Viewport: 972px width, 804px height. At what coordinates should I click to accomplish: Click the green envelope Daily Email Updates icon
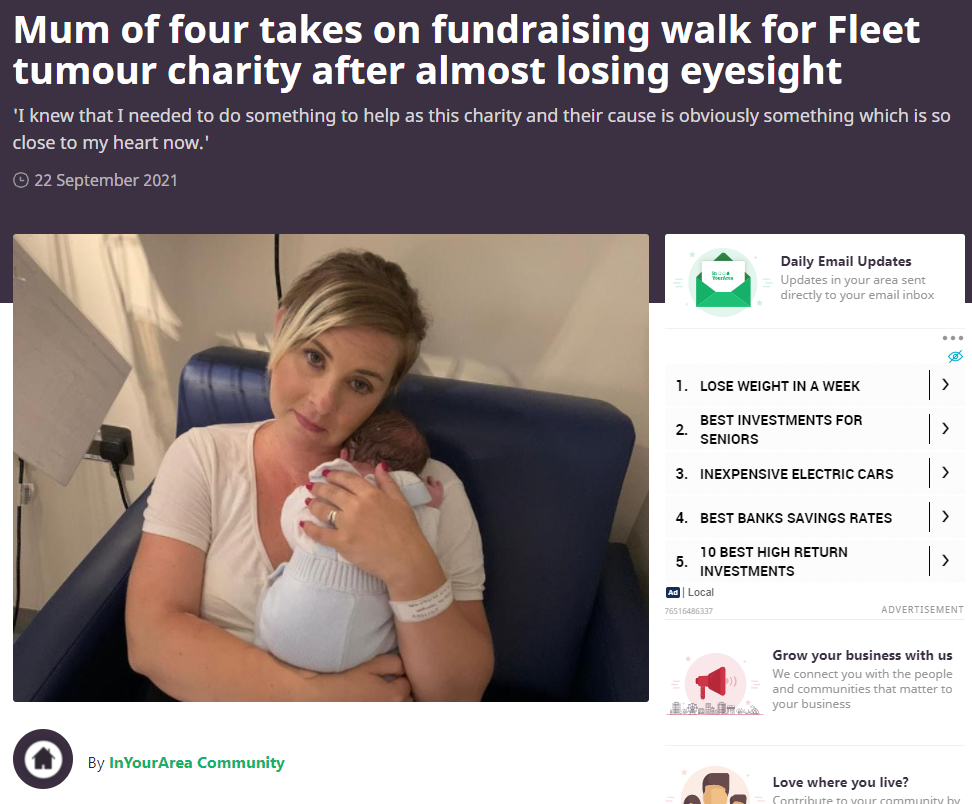[723, 282]
